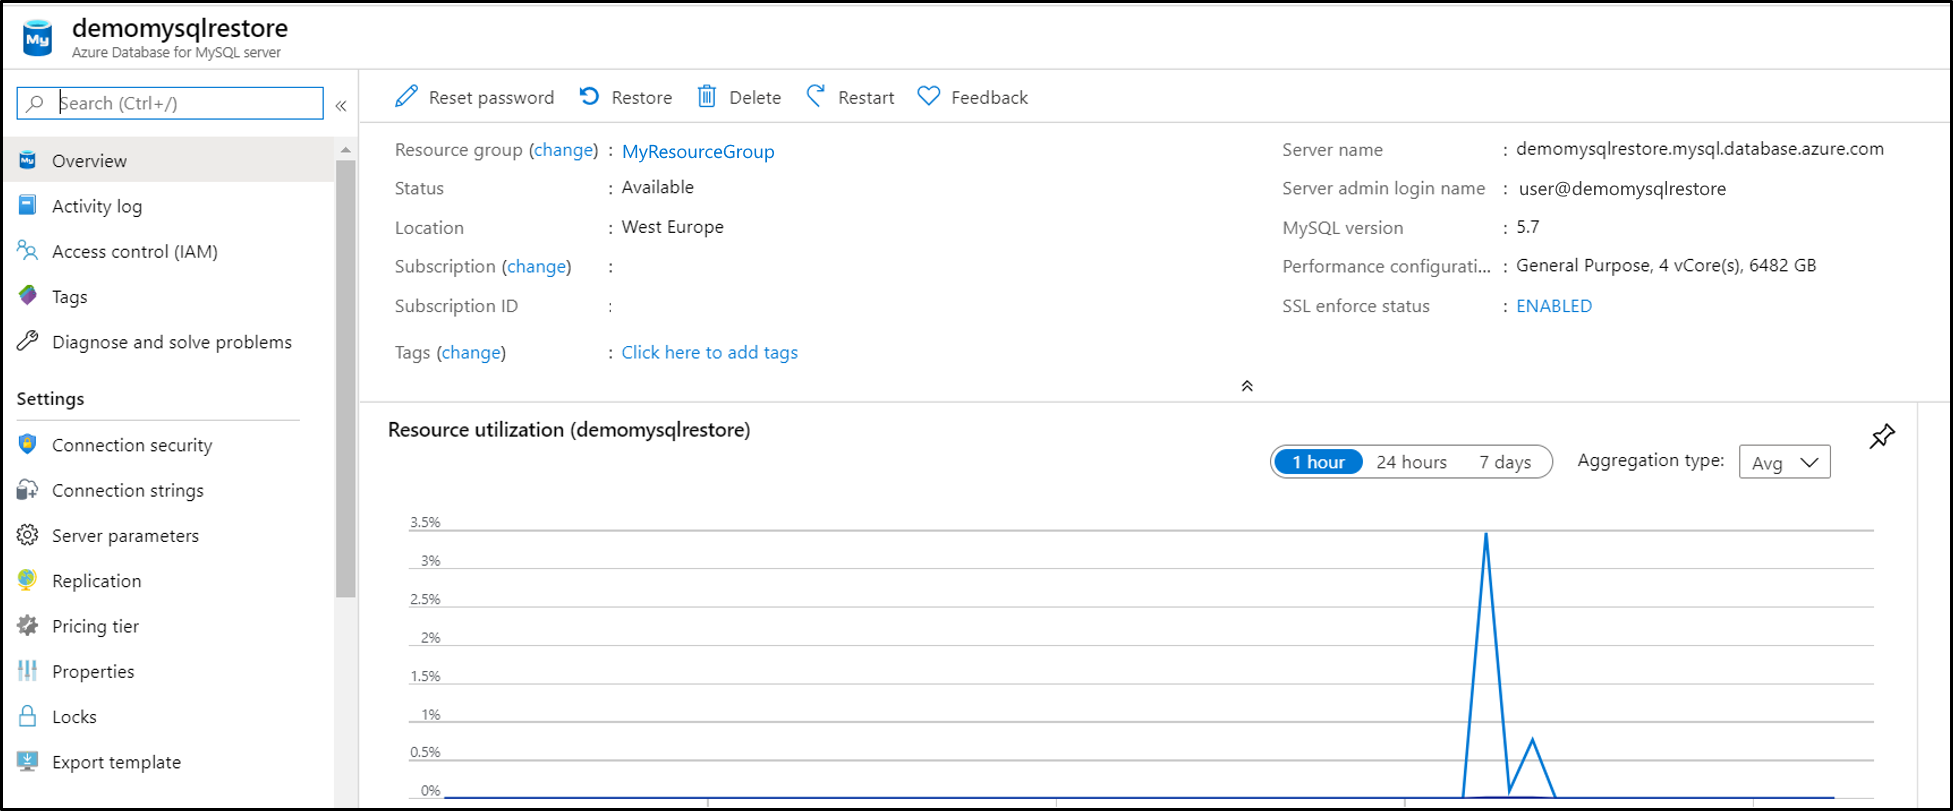Click here to add tags link
The image size is (1953, 811).
point(709,352)
